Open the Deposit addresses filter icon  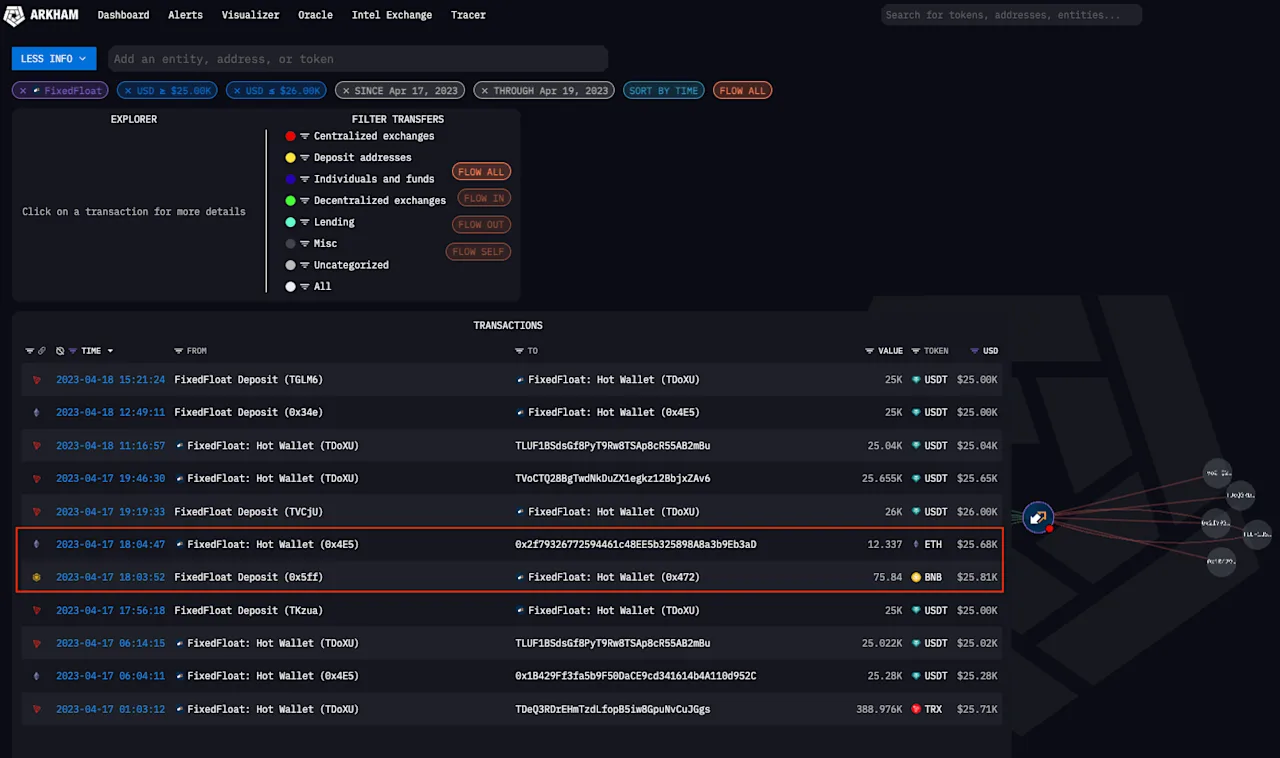pyautogui.click(x=305, y=158)
